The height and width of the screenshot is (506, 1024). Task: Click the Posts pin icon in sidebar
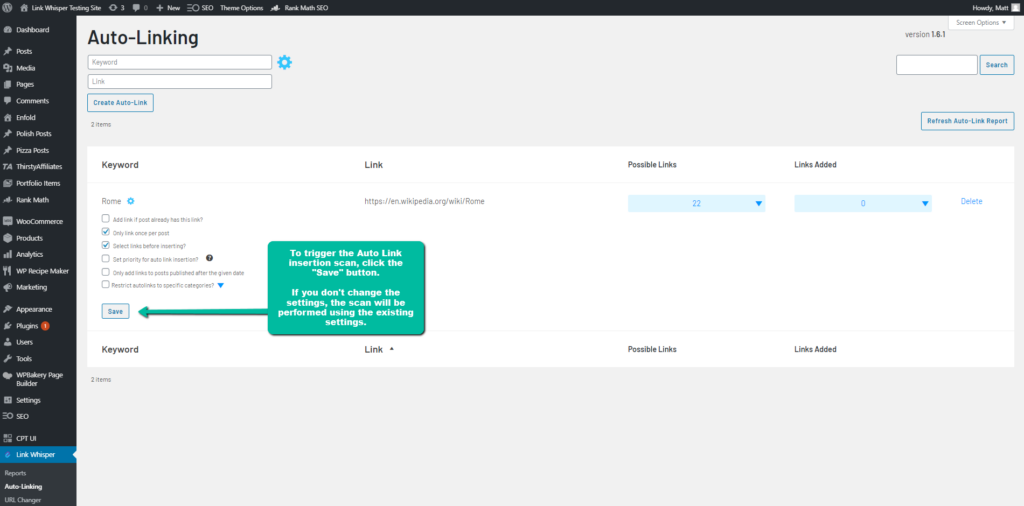click(7, 51)
